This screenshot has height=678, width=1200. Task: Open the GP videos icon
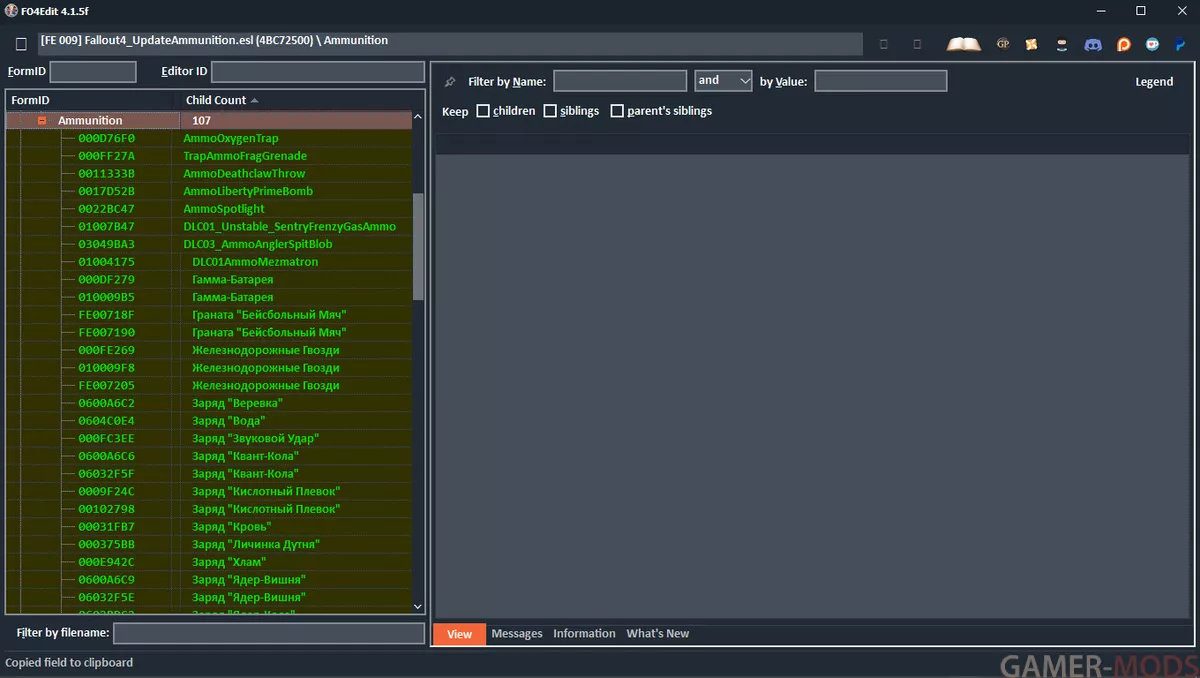[x=1003, y=44]
